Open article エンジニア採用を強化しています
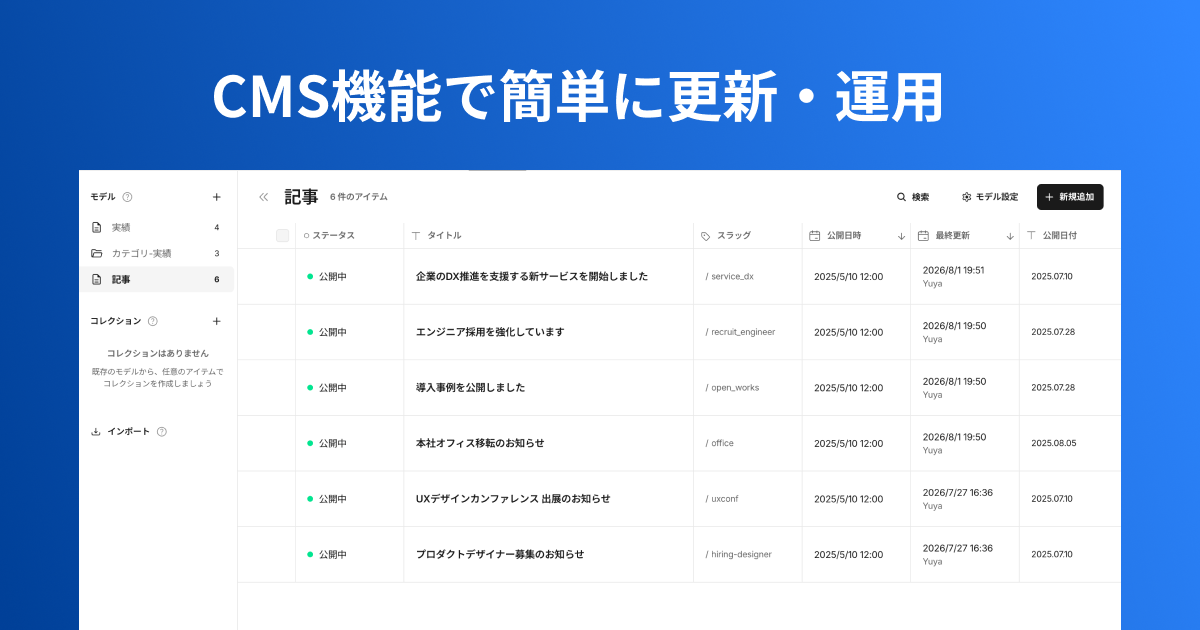This screenshot has height=630, width=1200. [490, 332]
